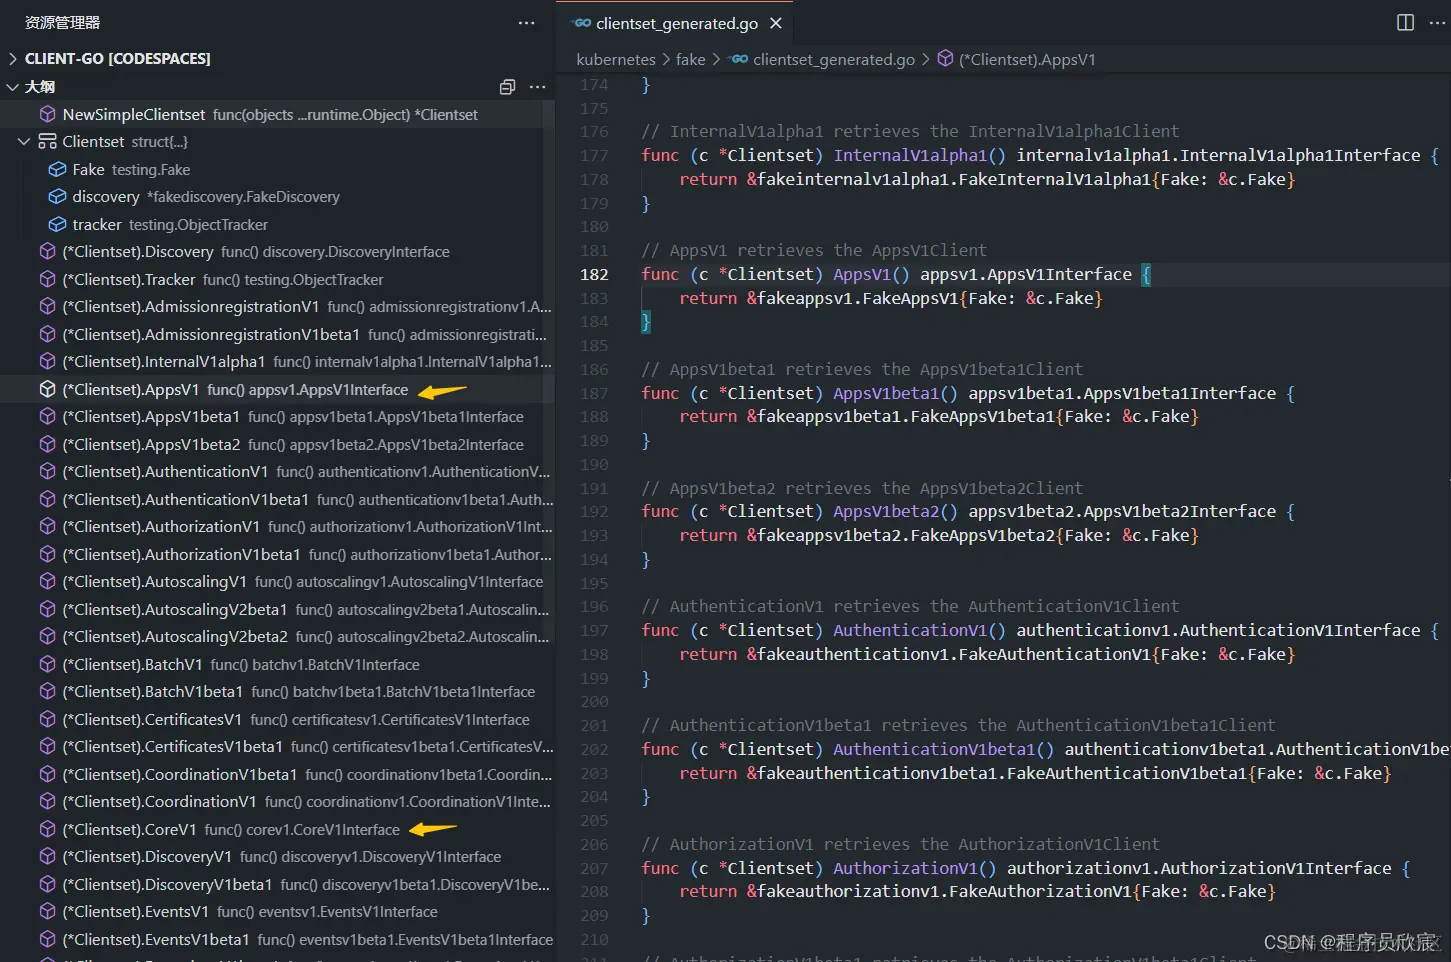Select (*Clientset).AdmissionregistrationV1 outline entry

[x=277, y=307]
